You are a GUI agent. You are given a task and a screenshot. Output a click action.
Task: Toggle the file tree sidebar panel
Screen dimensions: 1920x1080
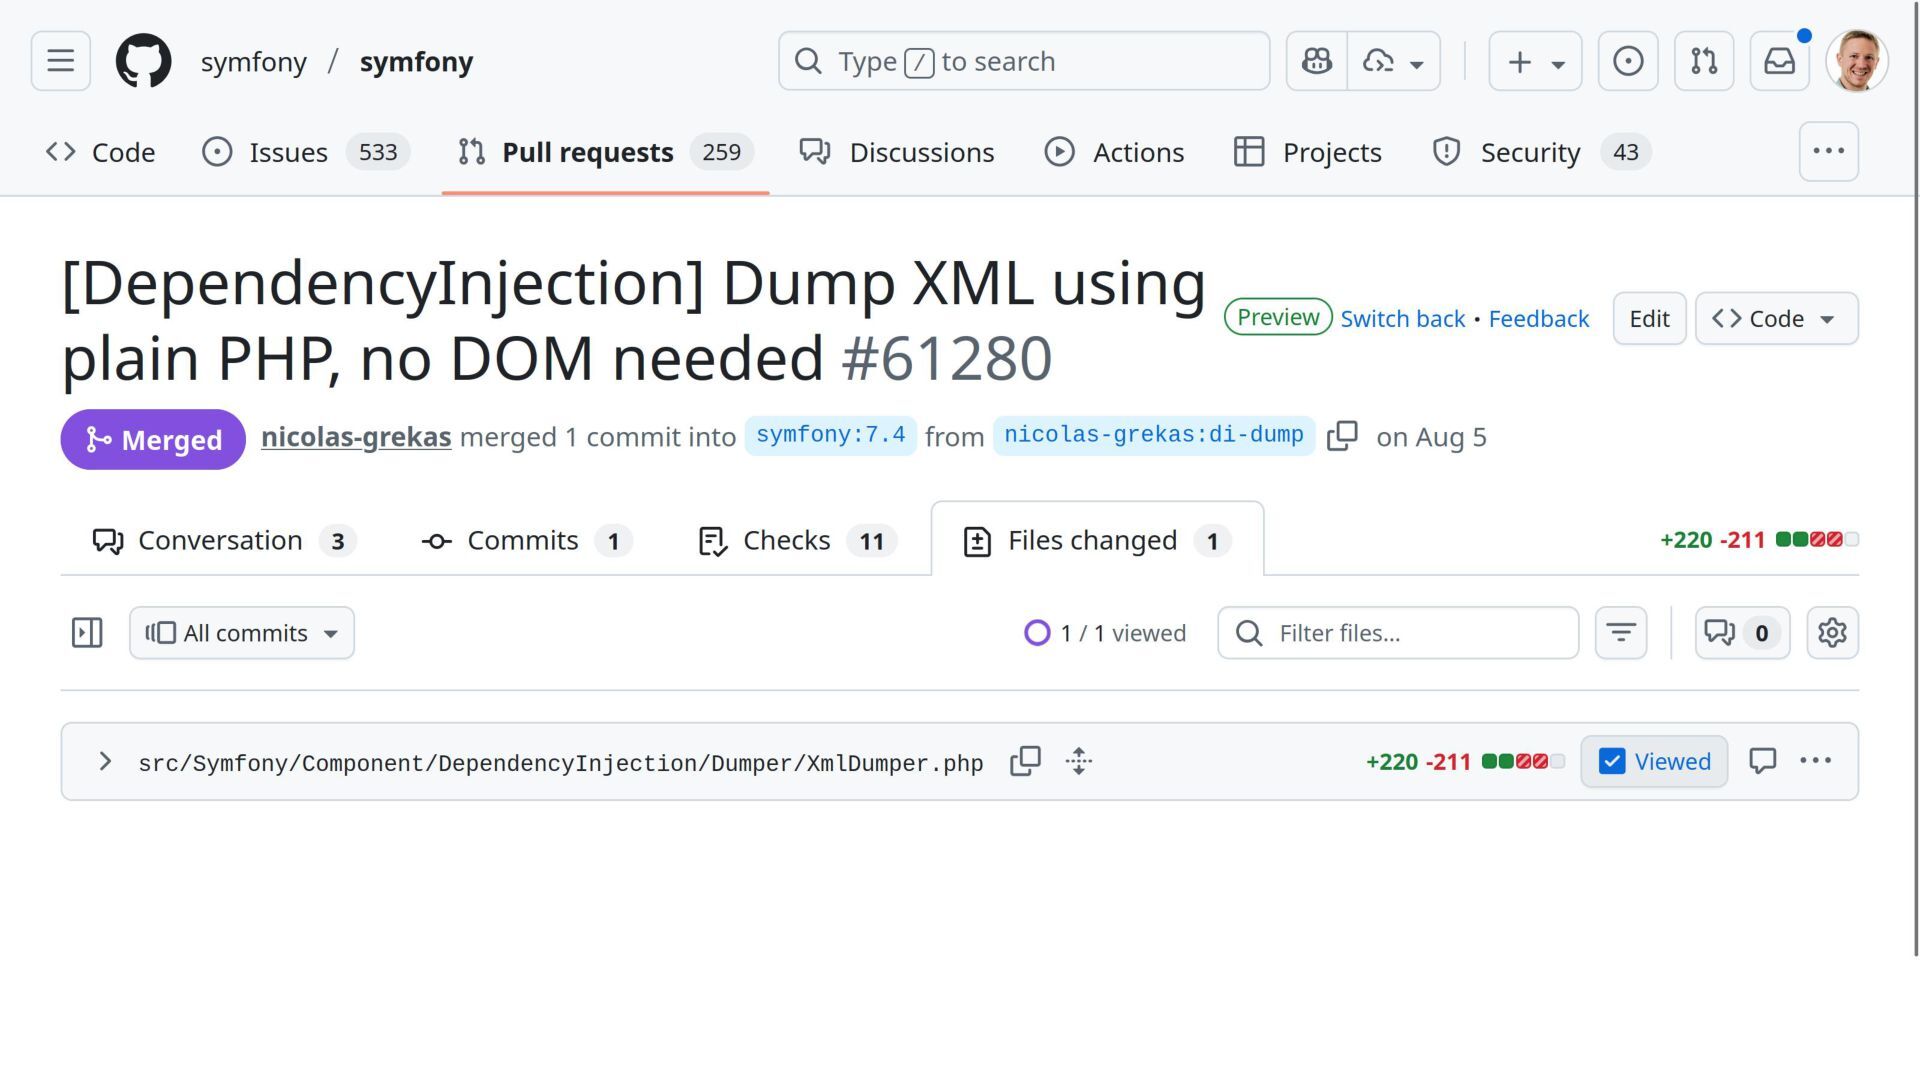pos(87,633)
